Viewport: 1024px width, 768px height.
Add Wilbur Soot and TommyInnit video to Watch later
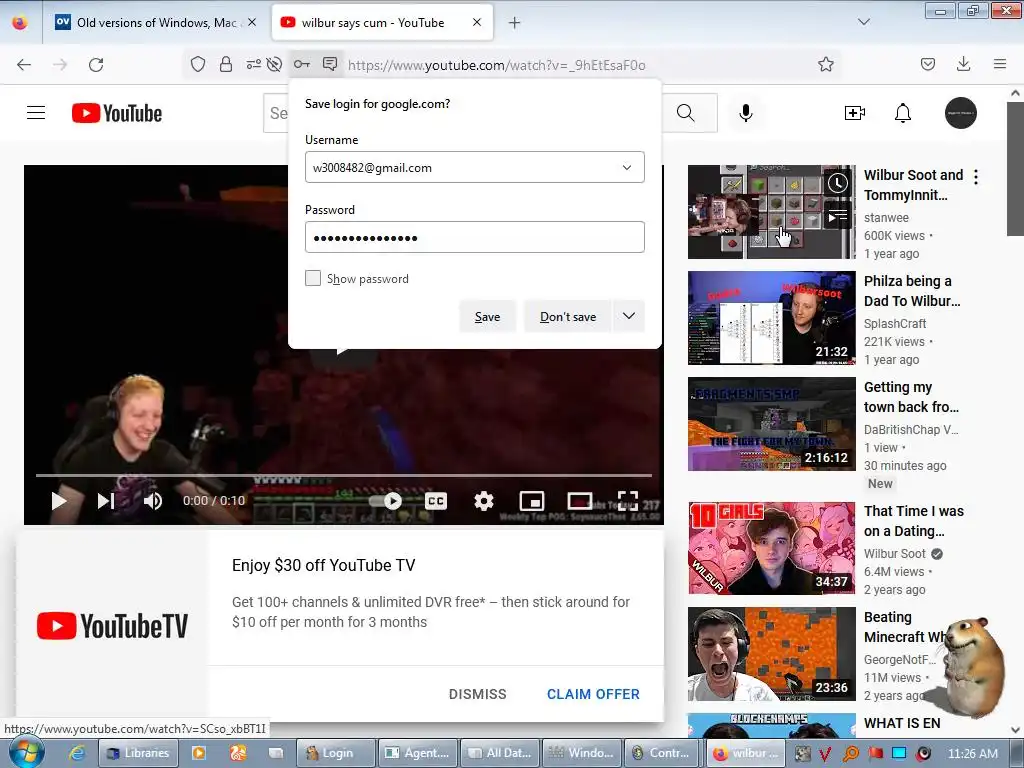coord(837,183)
